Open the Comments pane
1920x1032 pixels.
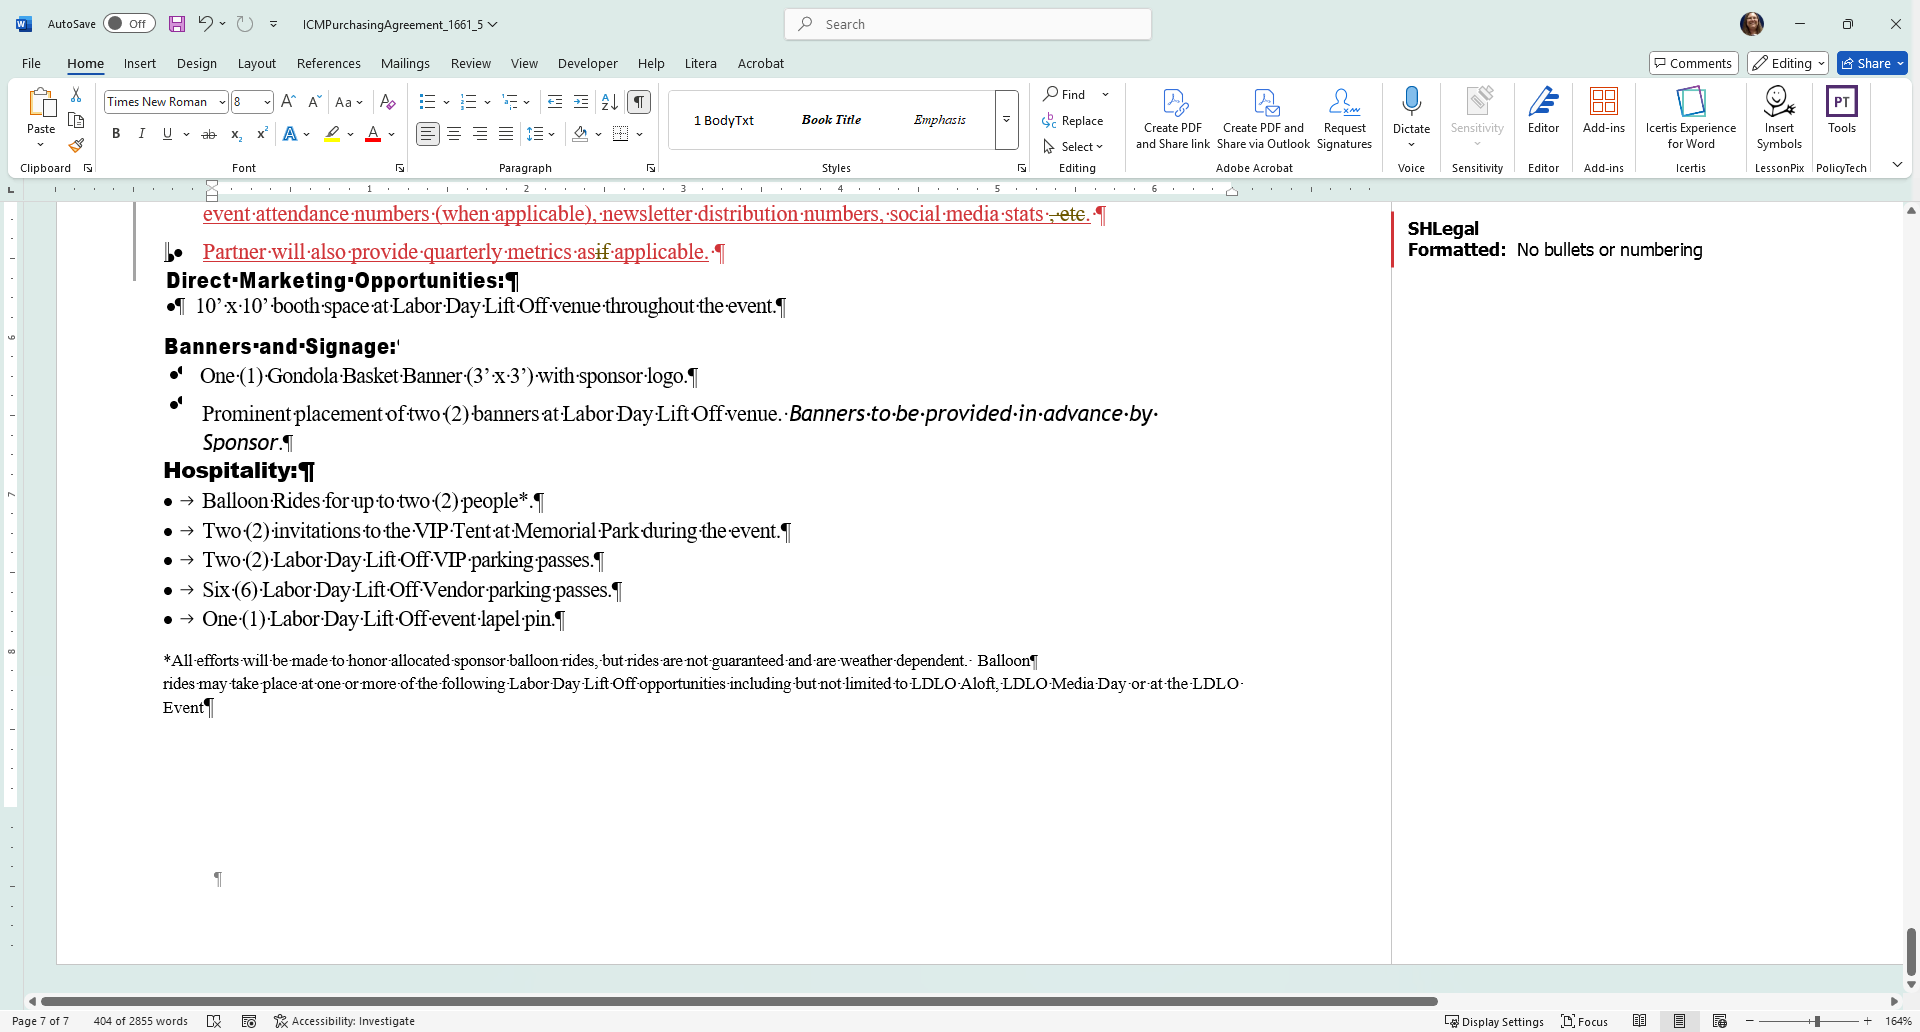coord(1693,63)
